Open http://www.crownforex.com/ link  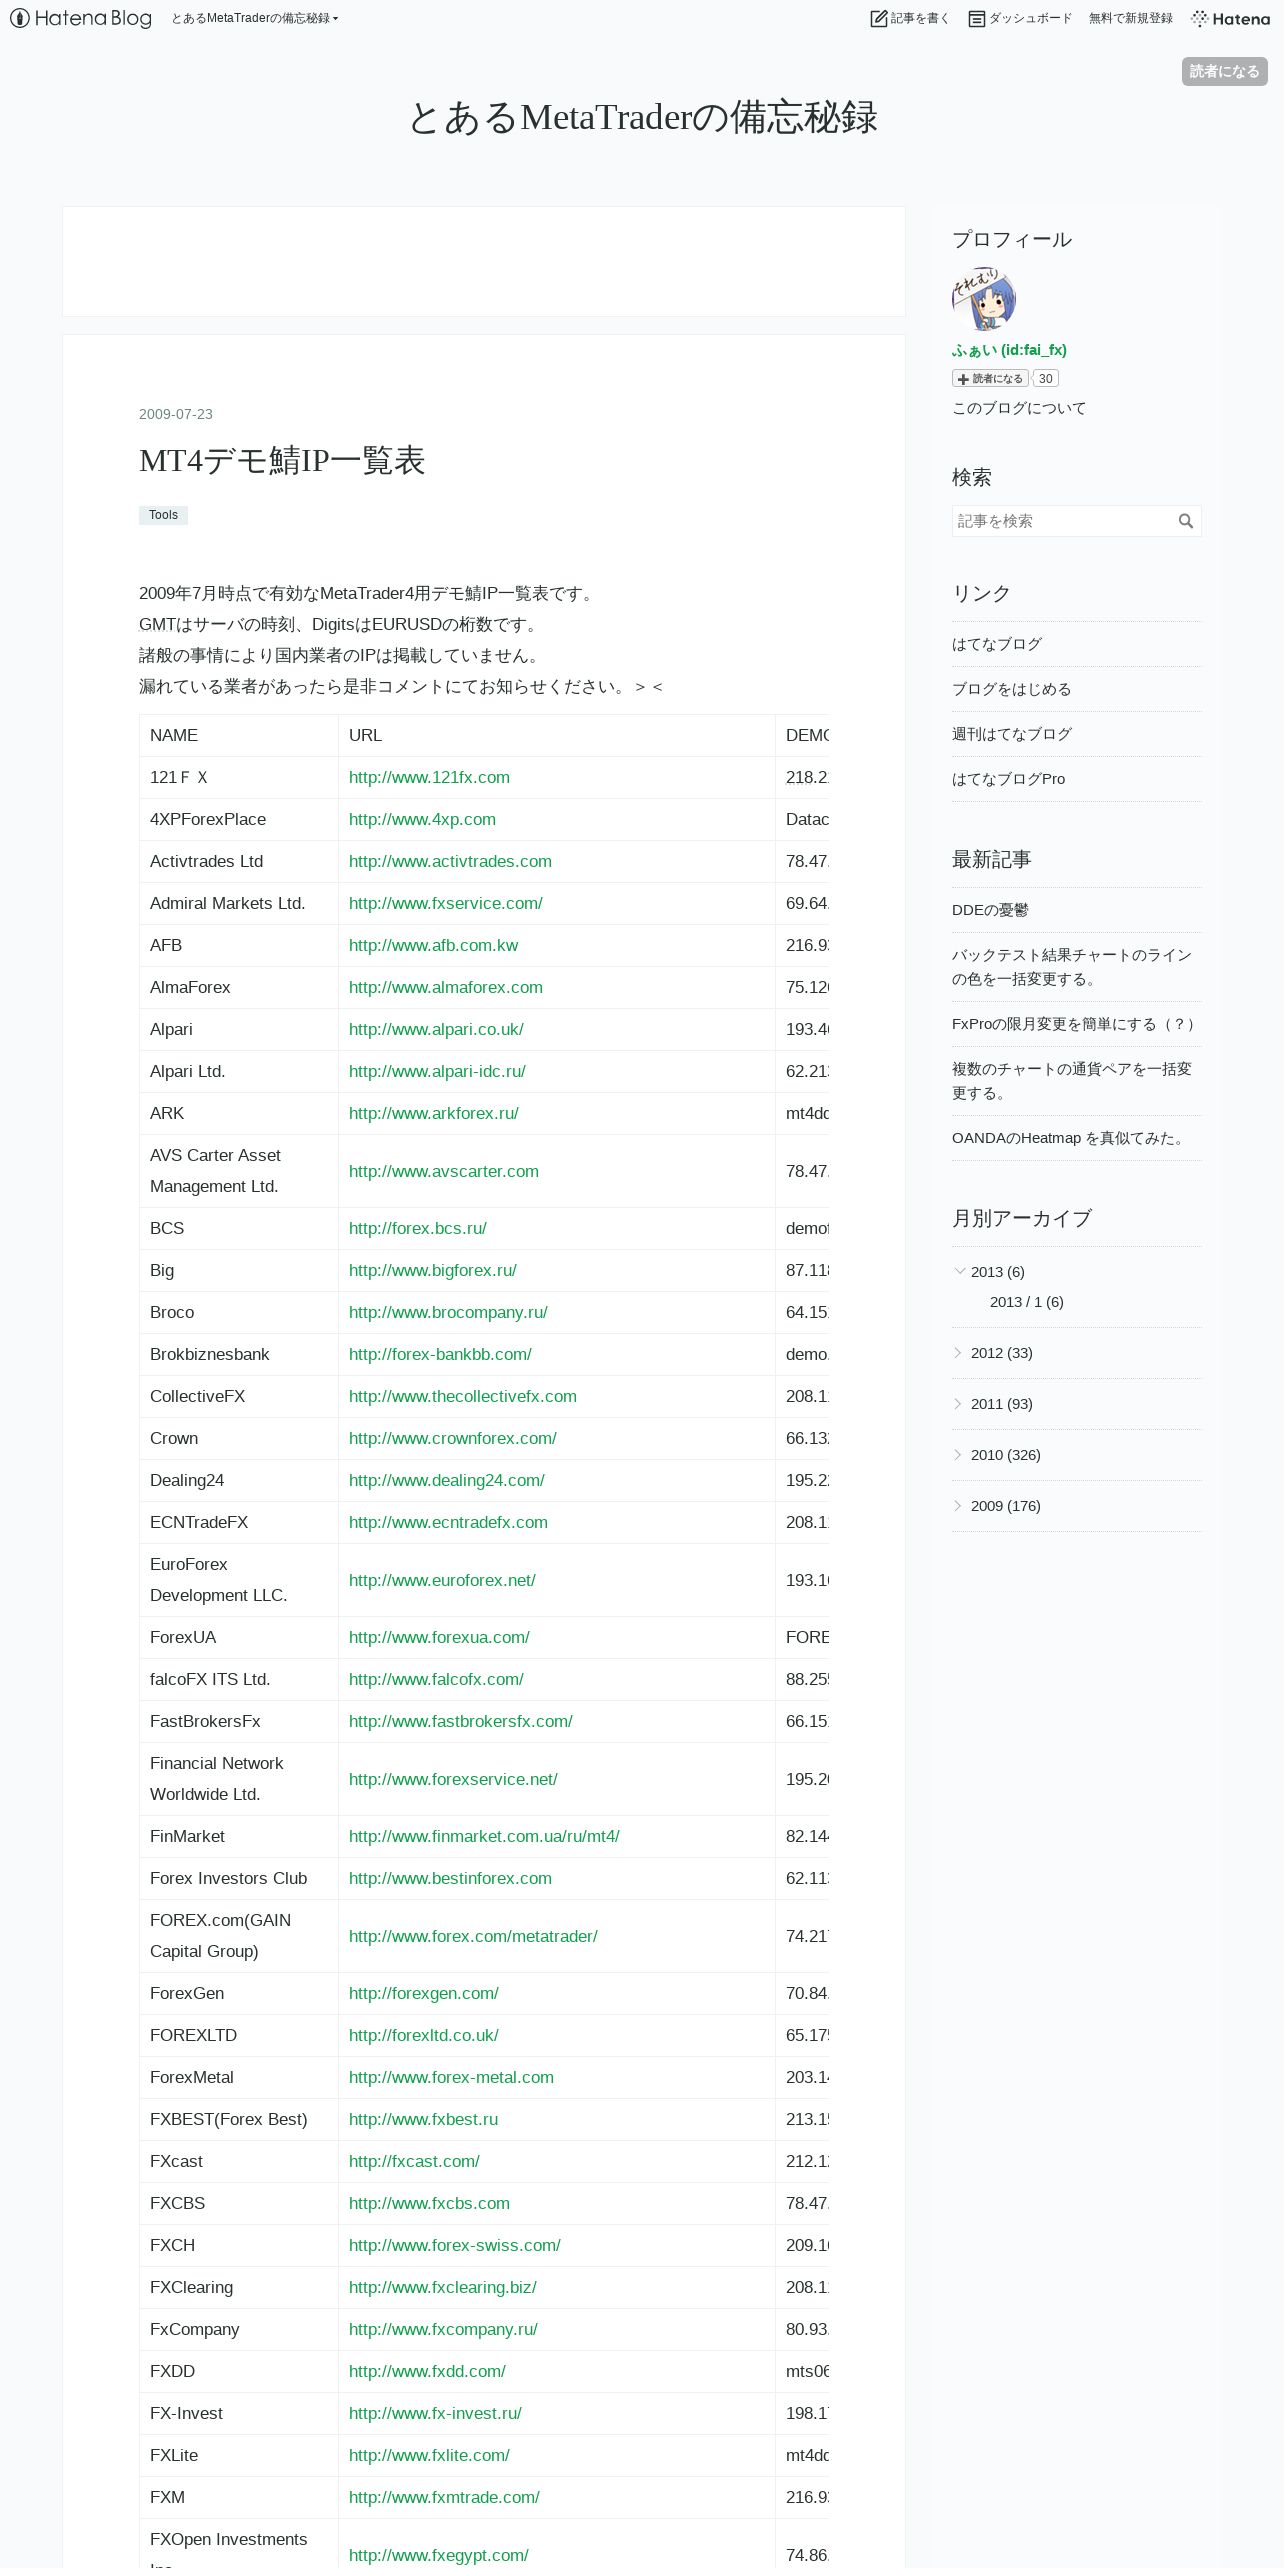pos(452,1438)
